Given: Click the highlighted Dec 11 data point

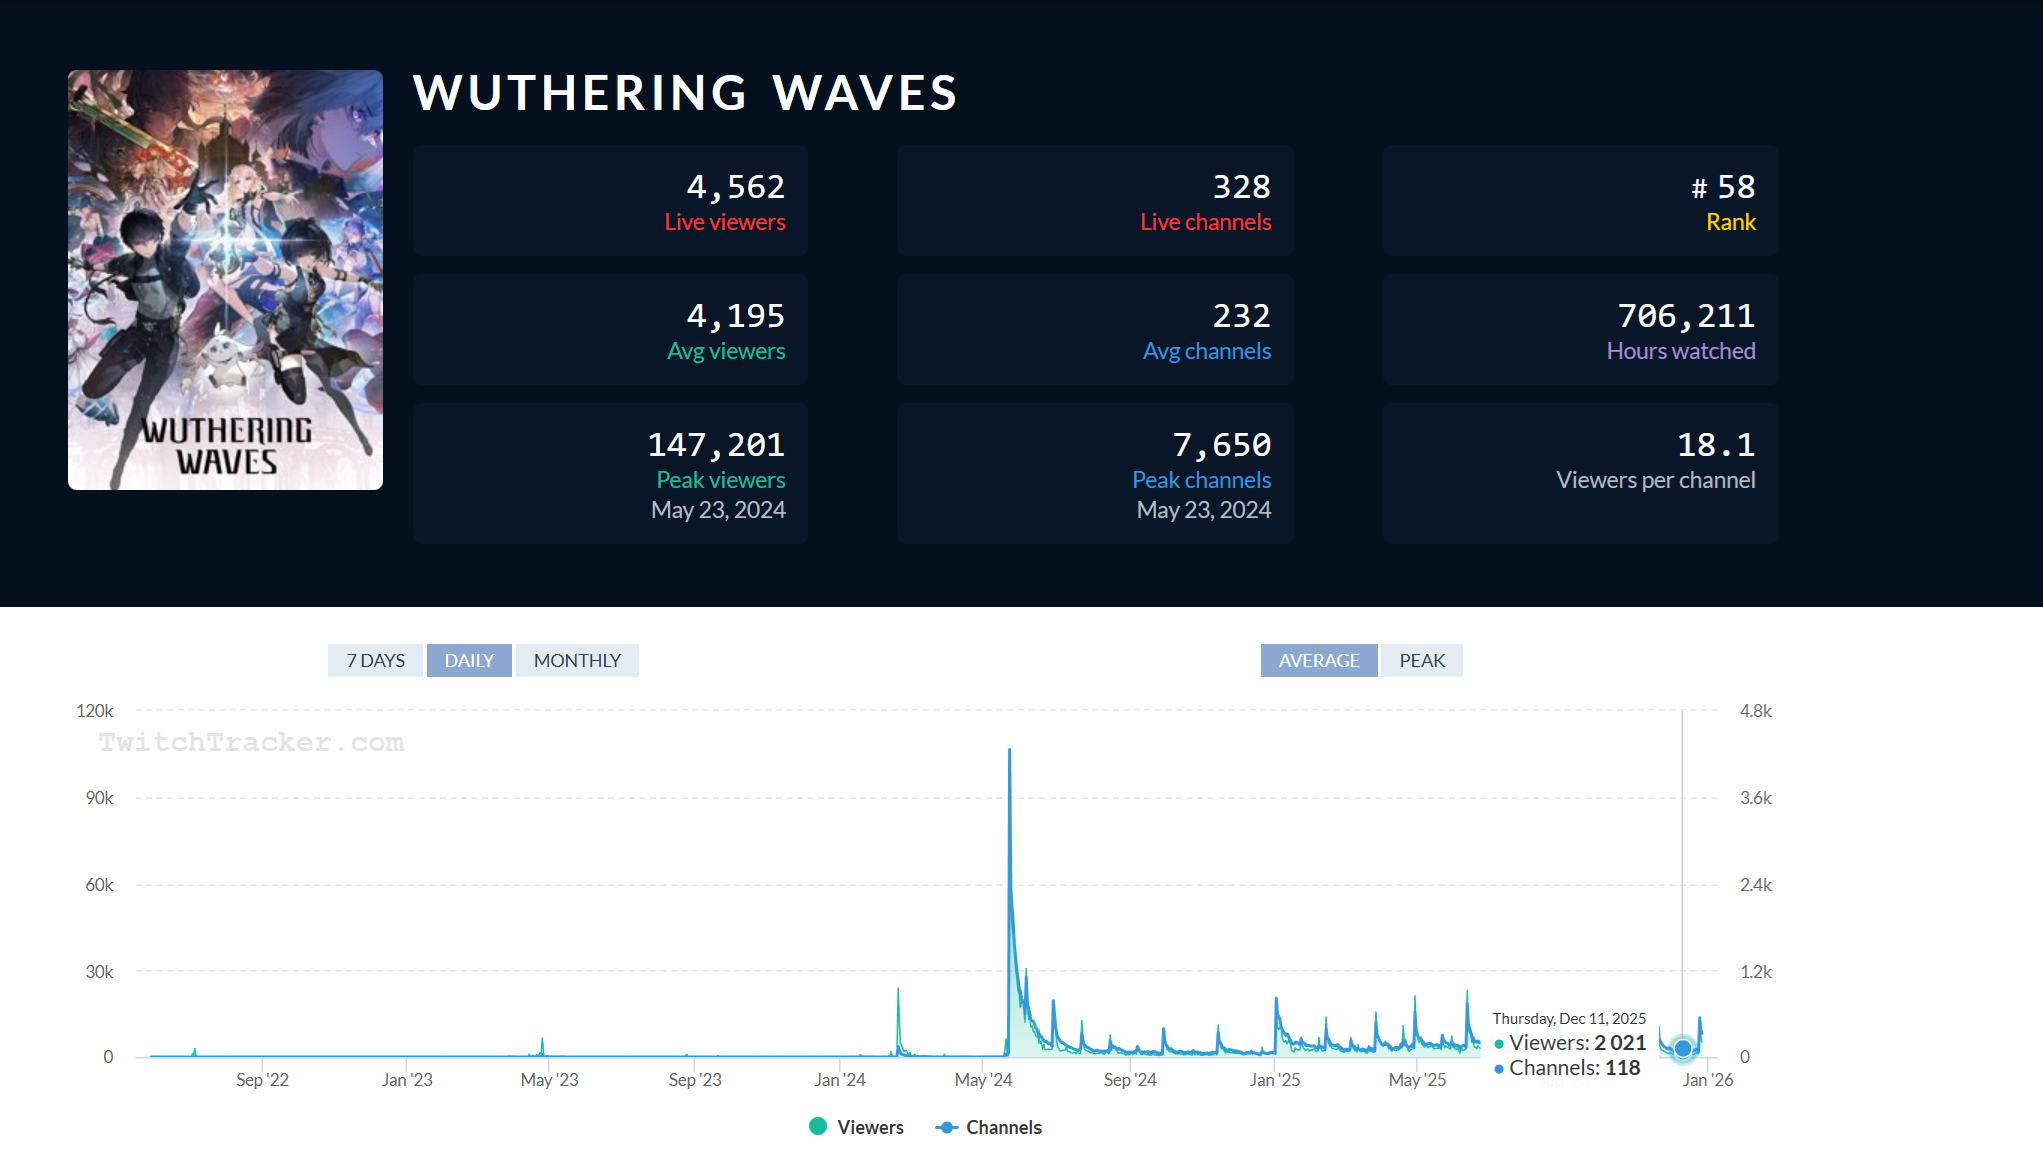Looking at the screenshot, I should point(1683,1048).
